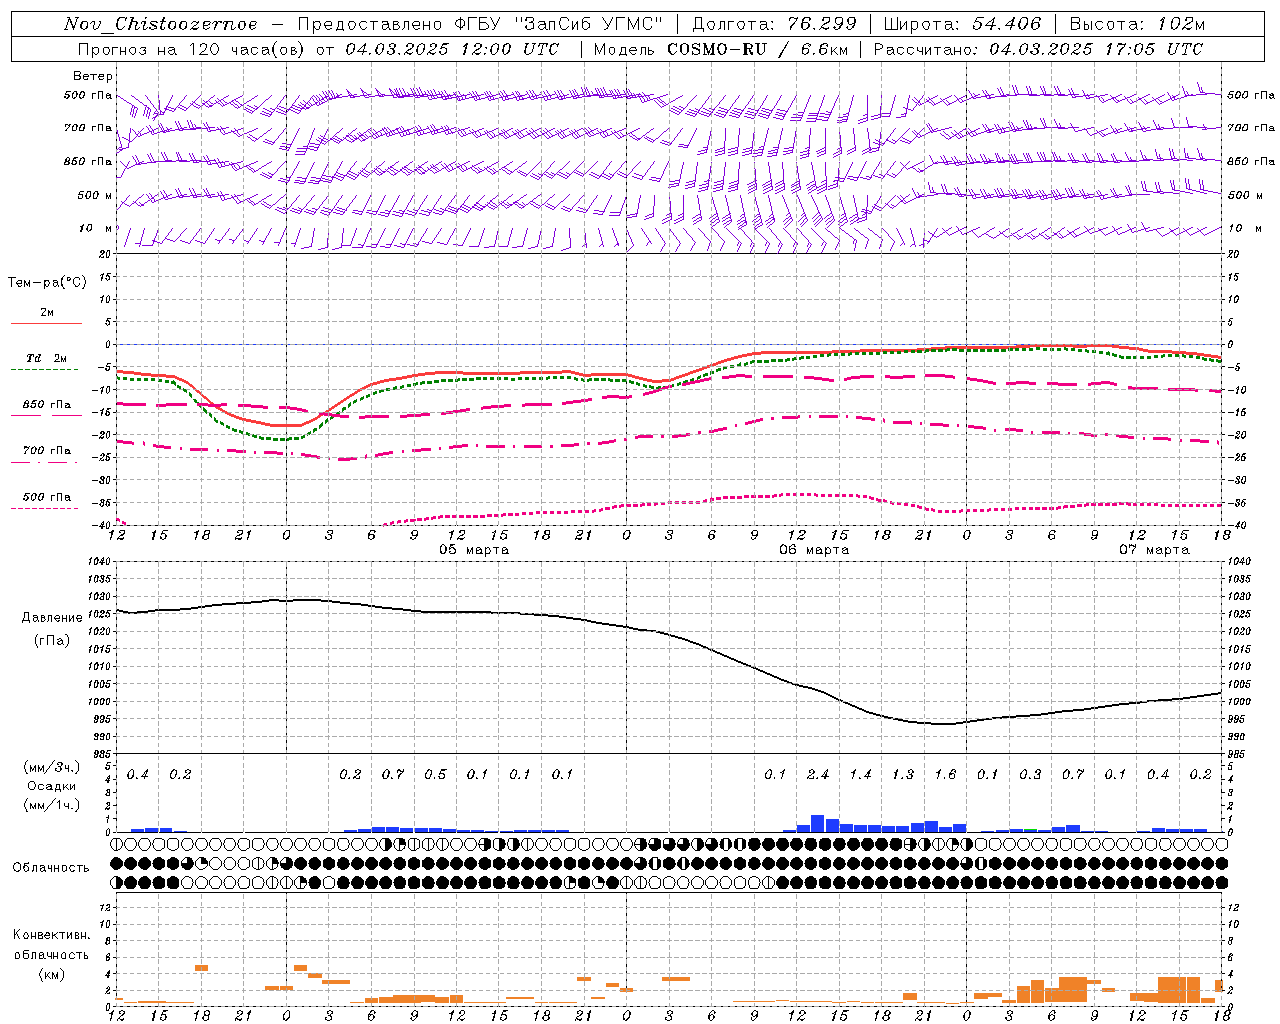The width and height of the screenshot is (1280, 1024).
Task: Select 'Рассчитано: 04.03.2025 17:05 UTC' timestamp
Action: (1038, 49)
